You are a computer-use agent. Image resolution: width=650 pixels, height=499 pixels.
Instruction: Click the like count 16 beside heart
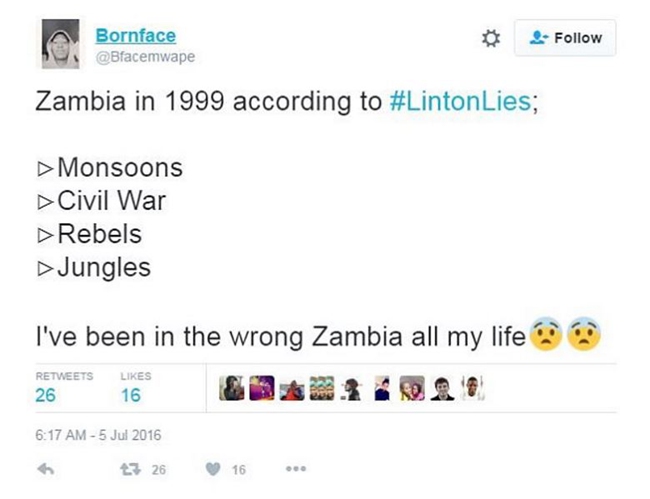239,469
